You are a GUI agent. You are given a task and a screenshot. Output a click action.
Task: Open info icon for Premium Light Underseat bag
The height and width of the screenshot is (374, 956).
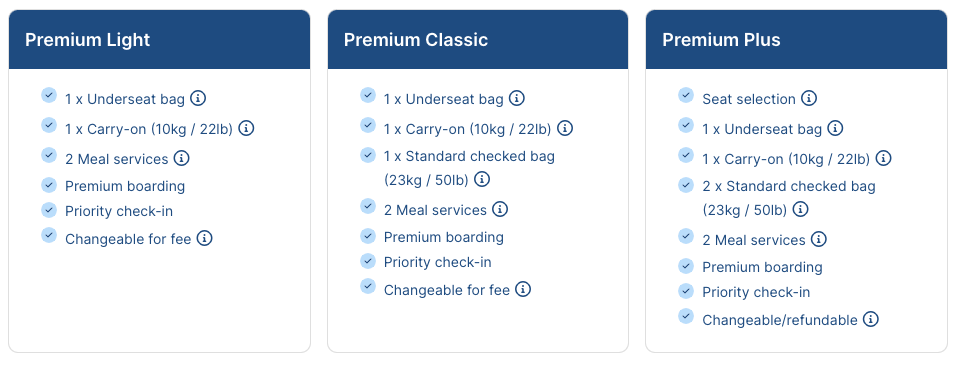198,98
